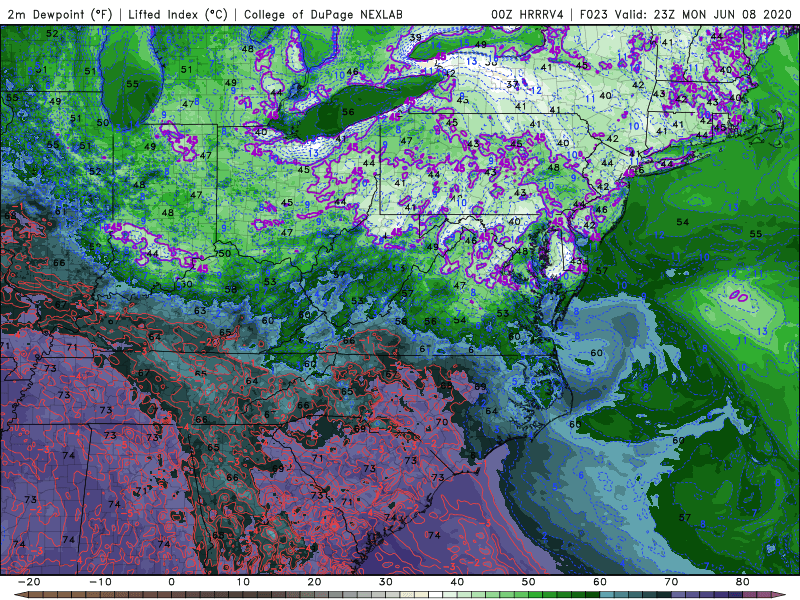Click the right arrow end of the color bar
This screenshot has width=800, height=600.
(780, 595)
